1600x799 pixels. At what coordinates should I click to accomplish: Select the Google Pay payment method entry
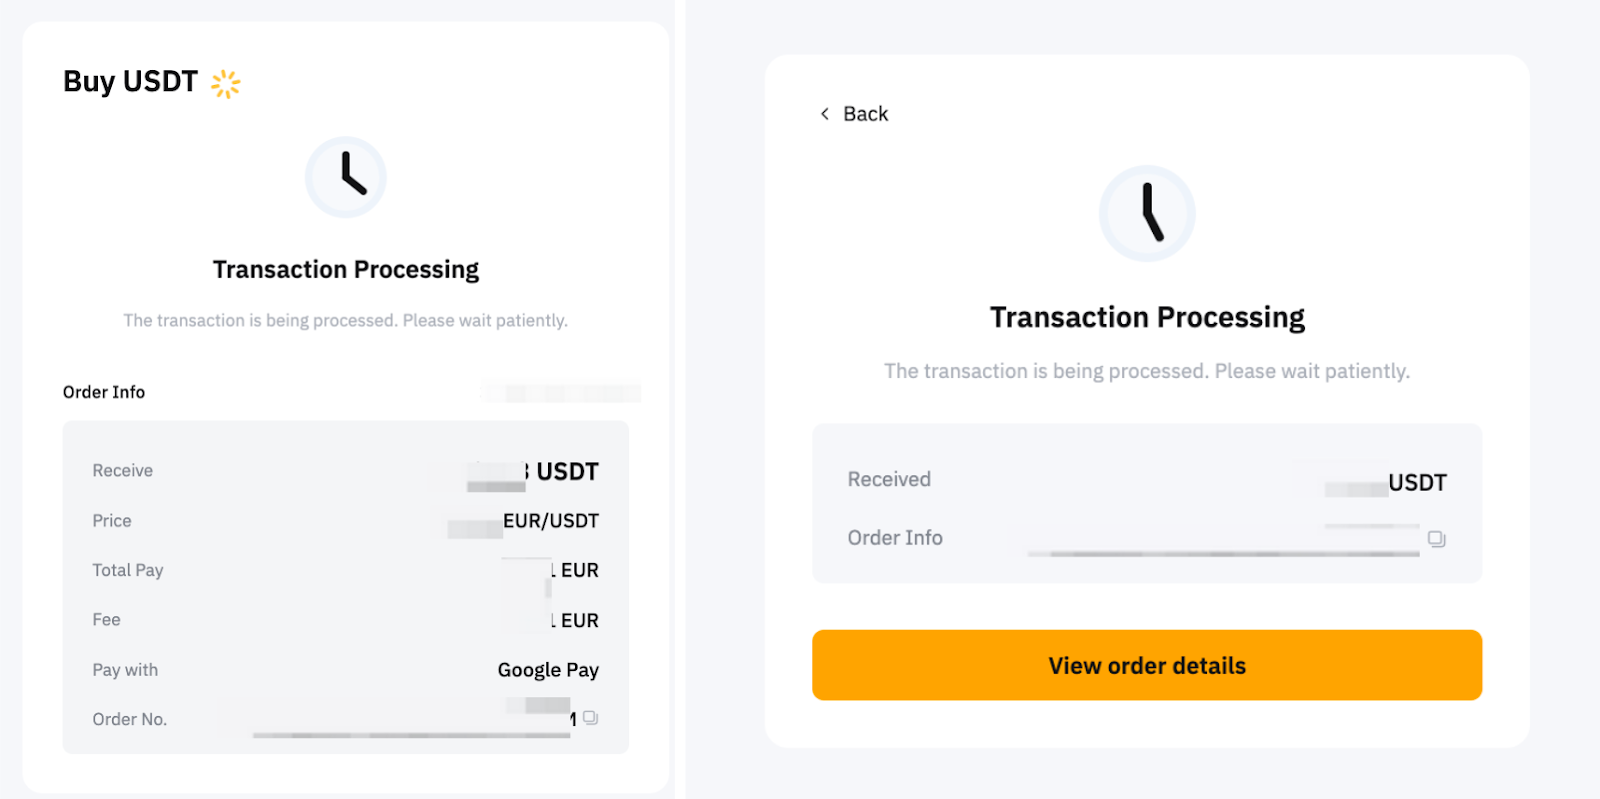pos(548,669)
